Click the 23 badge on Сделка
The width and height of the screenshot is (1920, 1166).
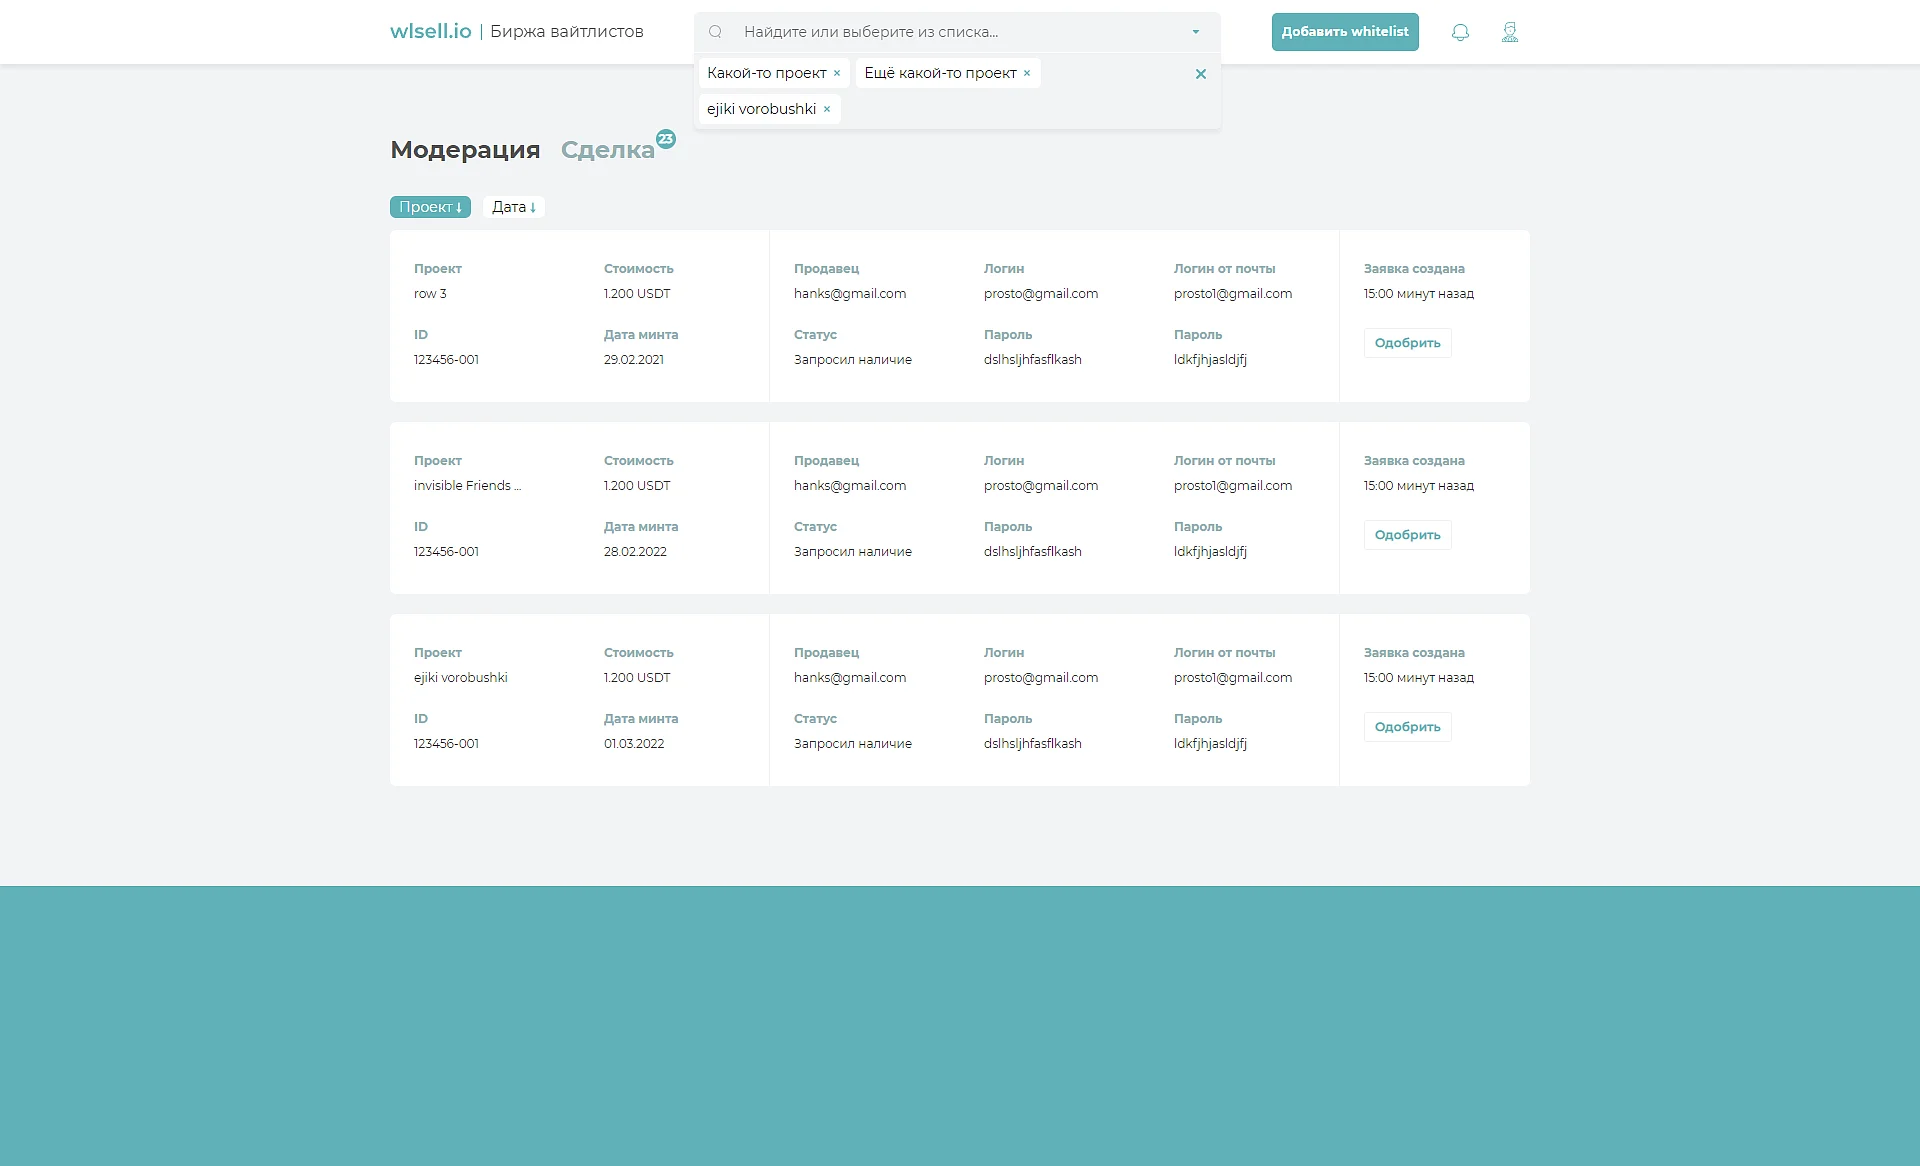[x=666, y=139]
